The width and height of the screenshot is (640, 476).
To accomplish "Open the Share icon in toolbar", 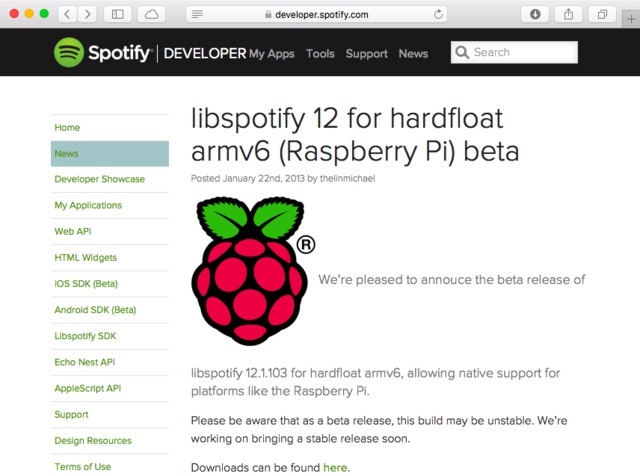I will coord(569,14).
